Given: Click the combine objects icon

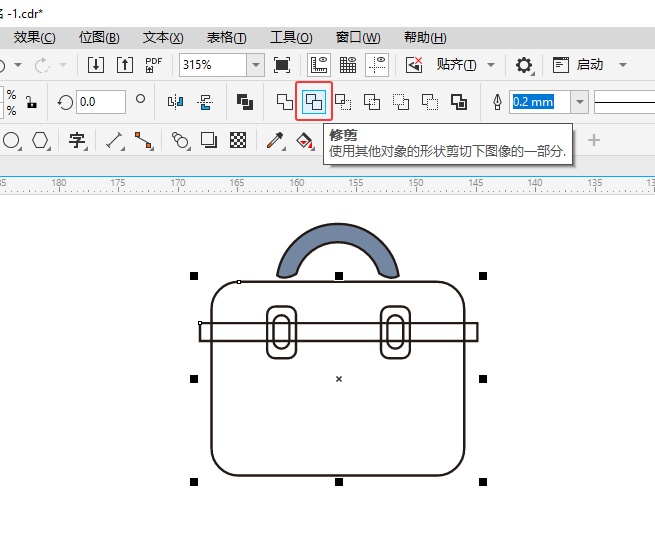Looking at the screenshot, I should [x=245, y=102].
